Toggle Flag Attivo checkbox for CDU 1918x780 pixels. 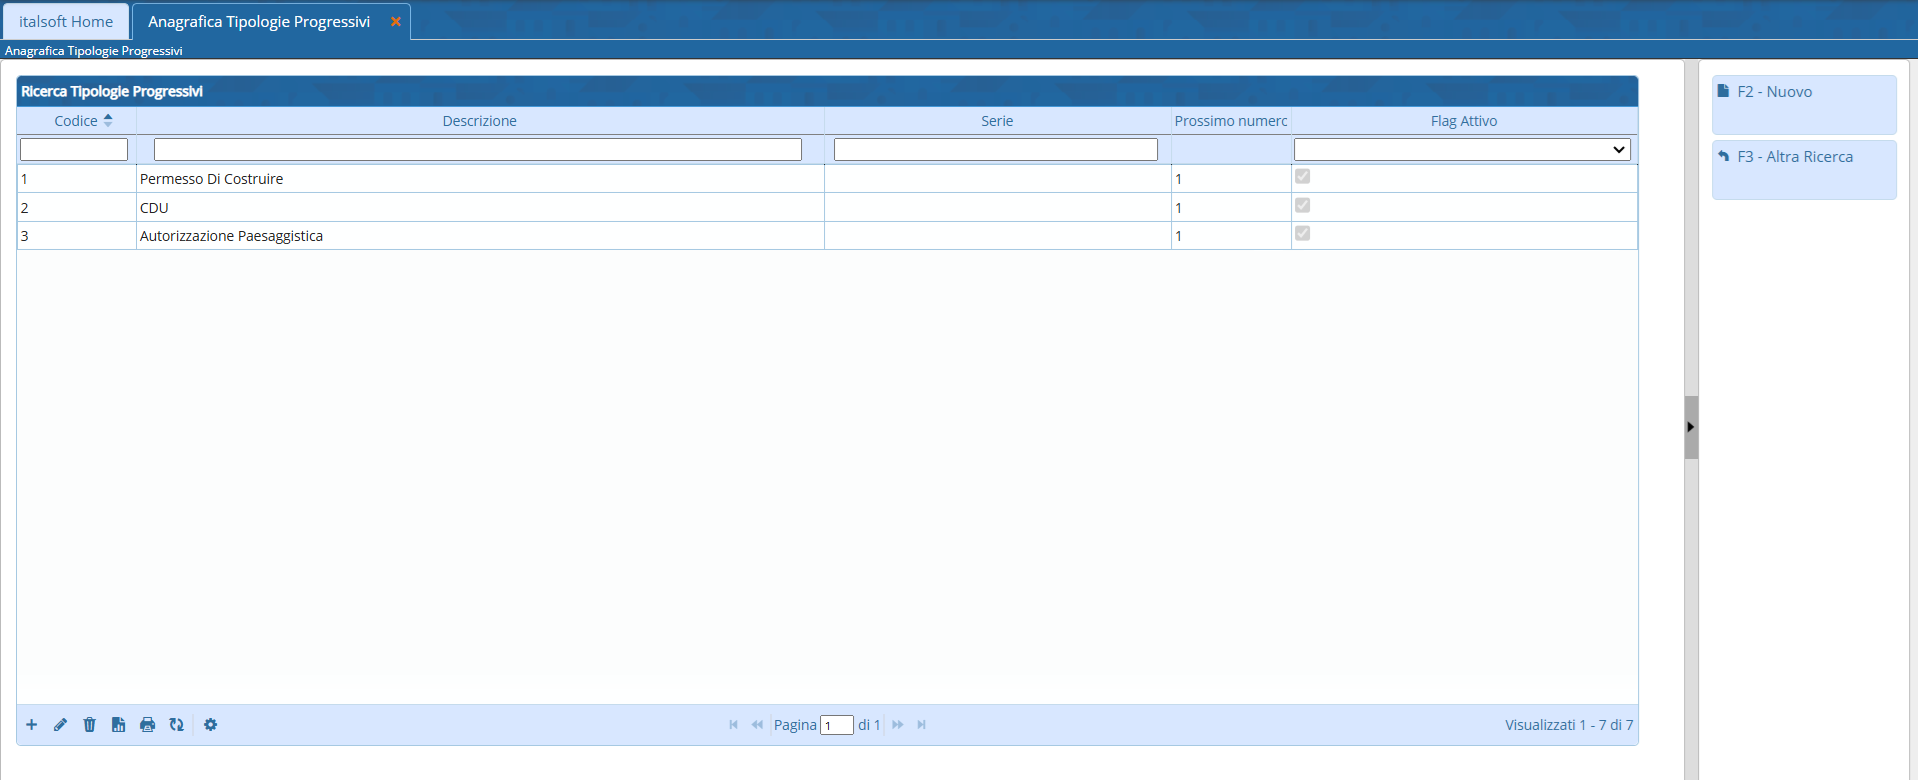coord(1302,206)
